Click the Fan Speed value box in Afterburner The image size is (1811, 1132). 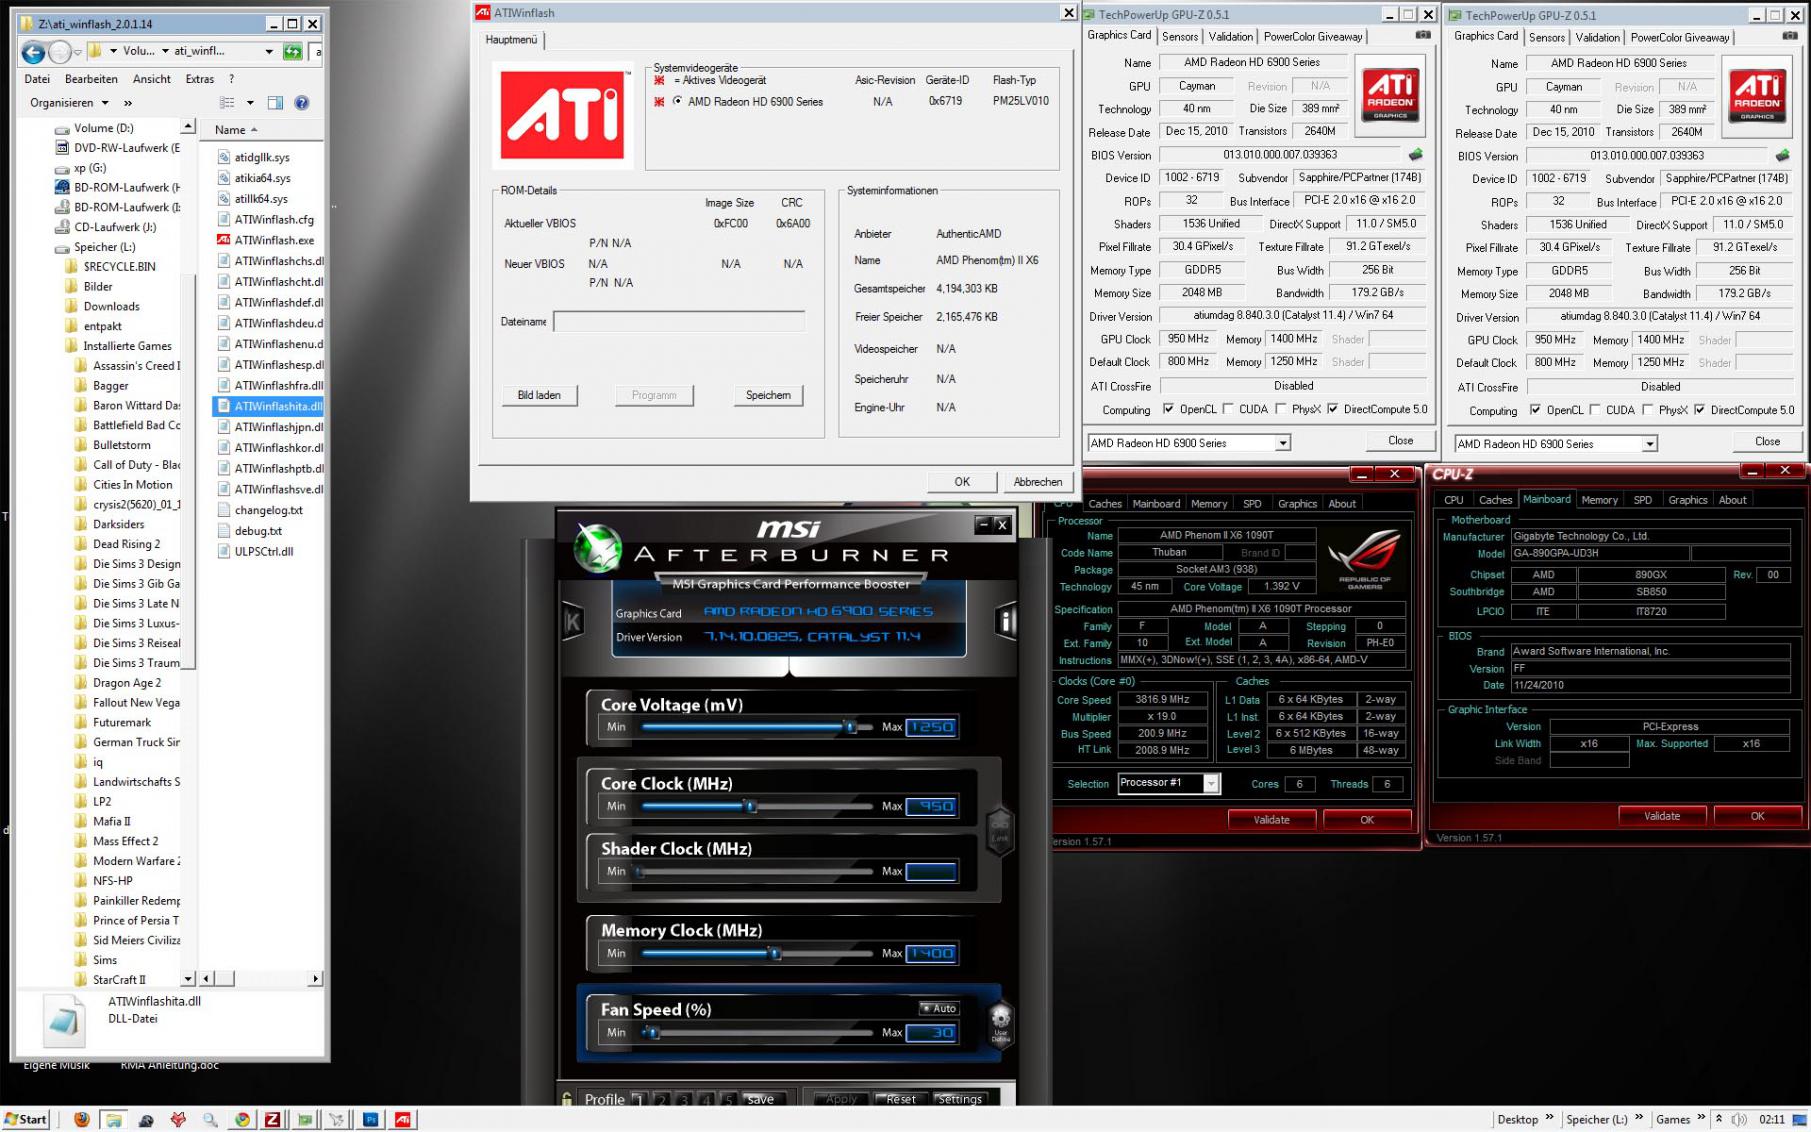(x=931, y=1033)
